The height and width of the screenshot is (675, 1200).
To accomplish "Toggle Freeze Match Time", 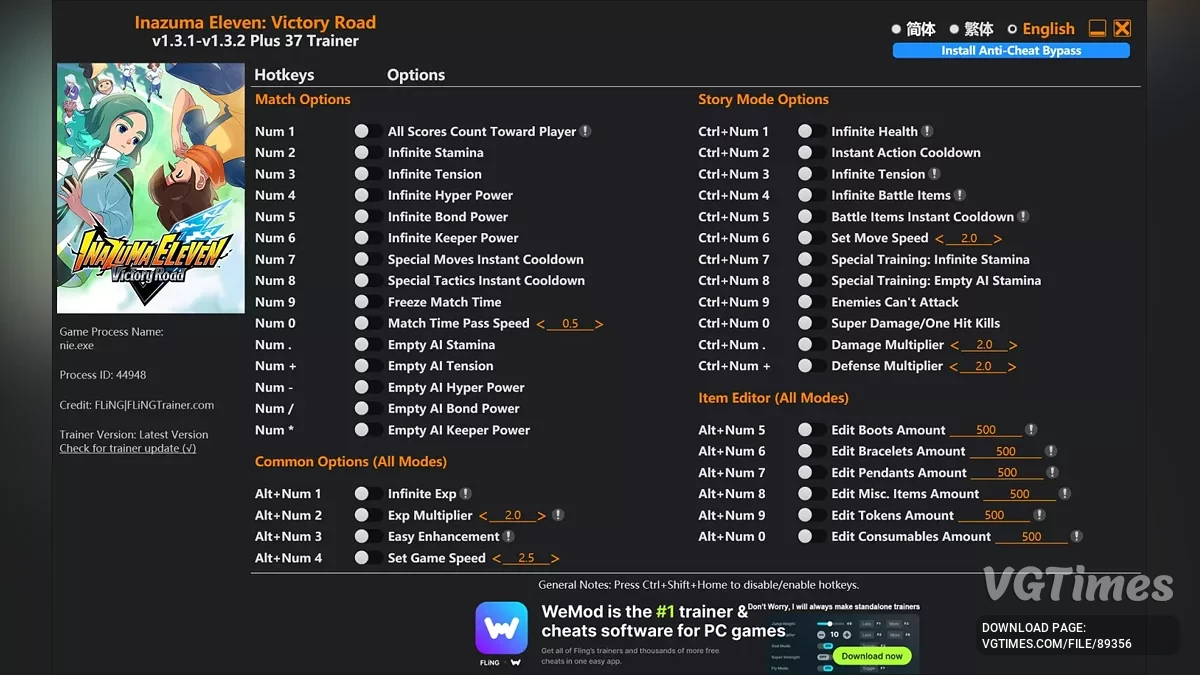I will [x=367, y=302].
